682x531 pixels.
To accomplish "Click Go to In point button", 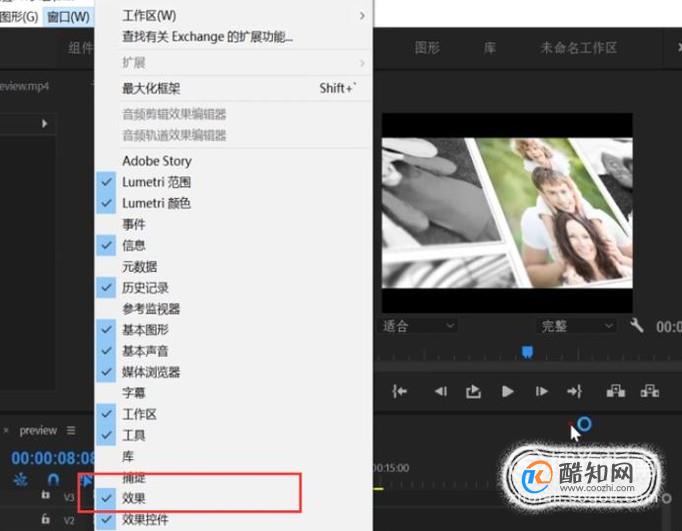I will click(399, 391).
